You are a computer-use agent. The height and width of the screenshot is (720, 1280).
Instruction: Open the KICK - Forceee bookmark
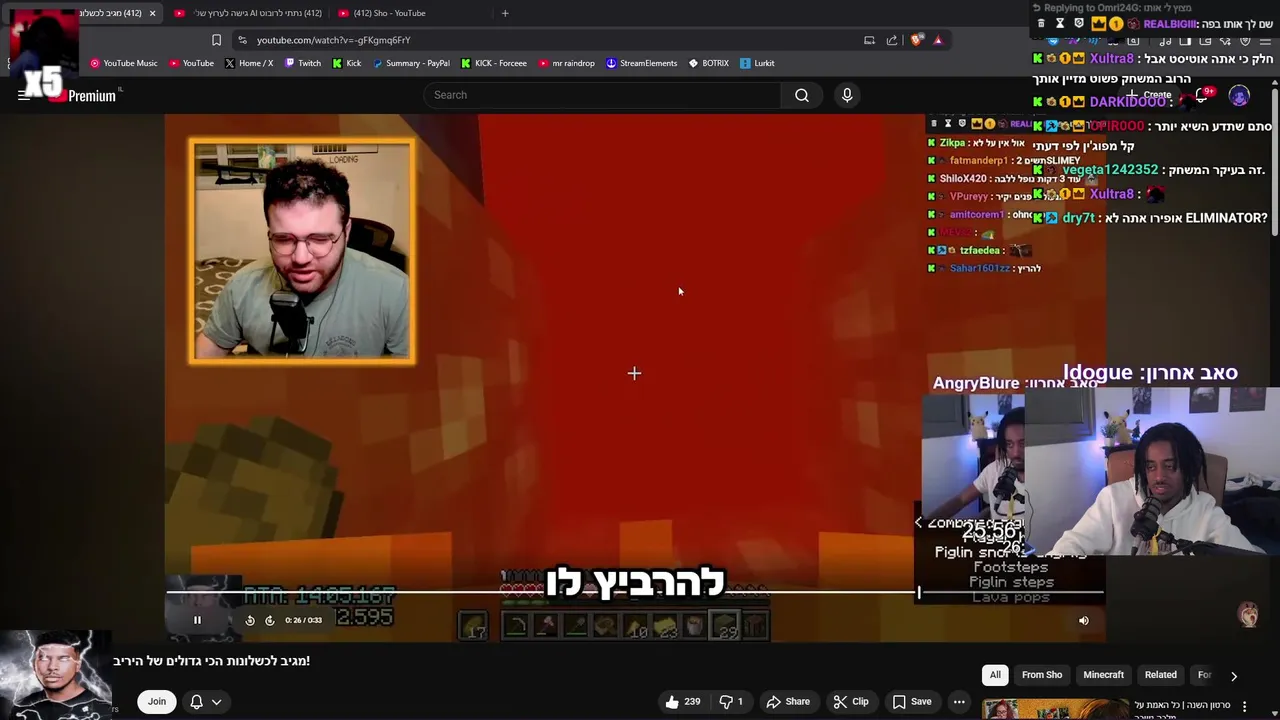click(x=494, y=63)
